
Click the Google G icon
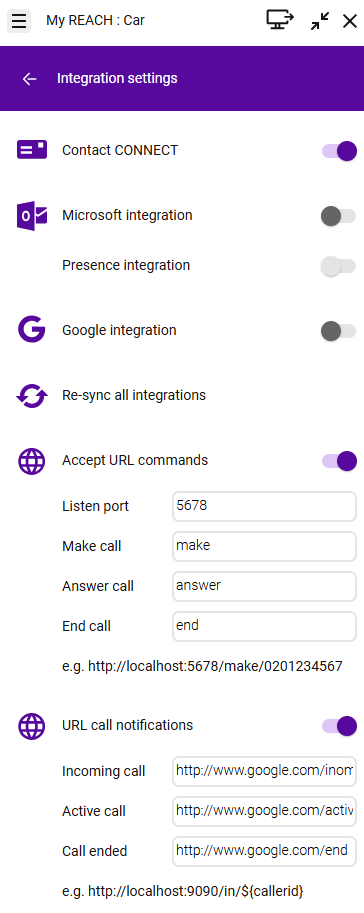click(31, 330)
